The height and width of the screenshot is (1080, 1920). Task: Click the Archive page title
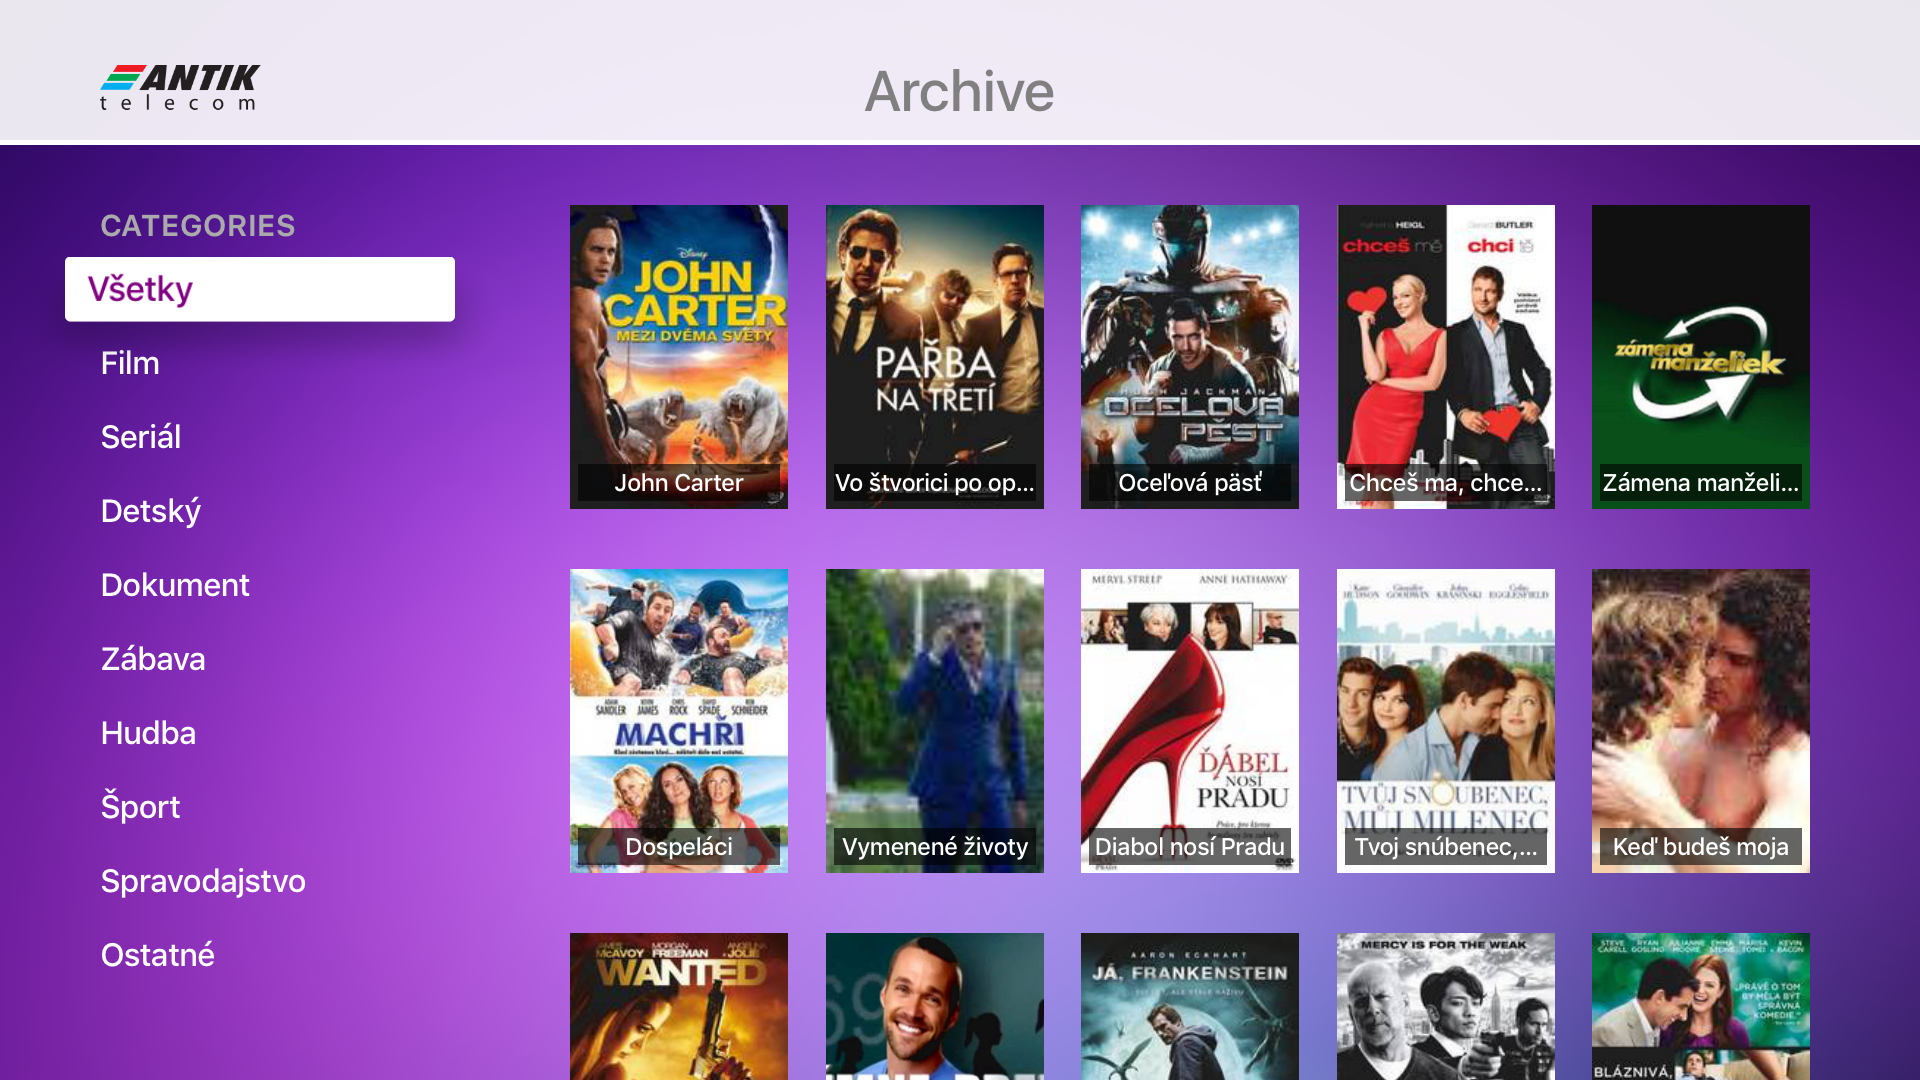(959, 91)
